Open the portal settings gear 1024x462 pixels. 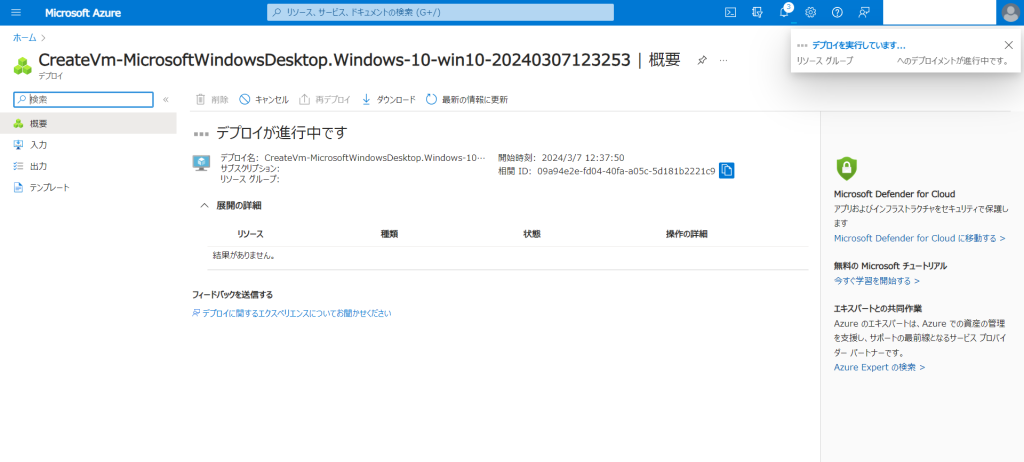click(810, 12)
